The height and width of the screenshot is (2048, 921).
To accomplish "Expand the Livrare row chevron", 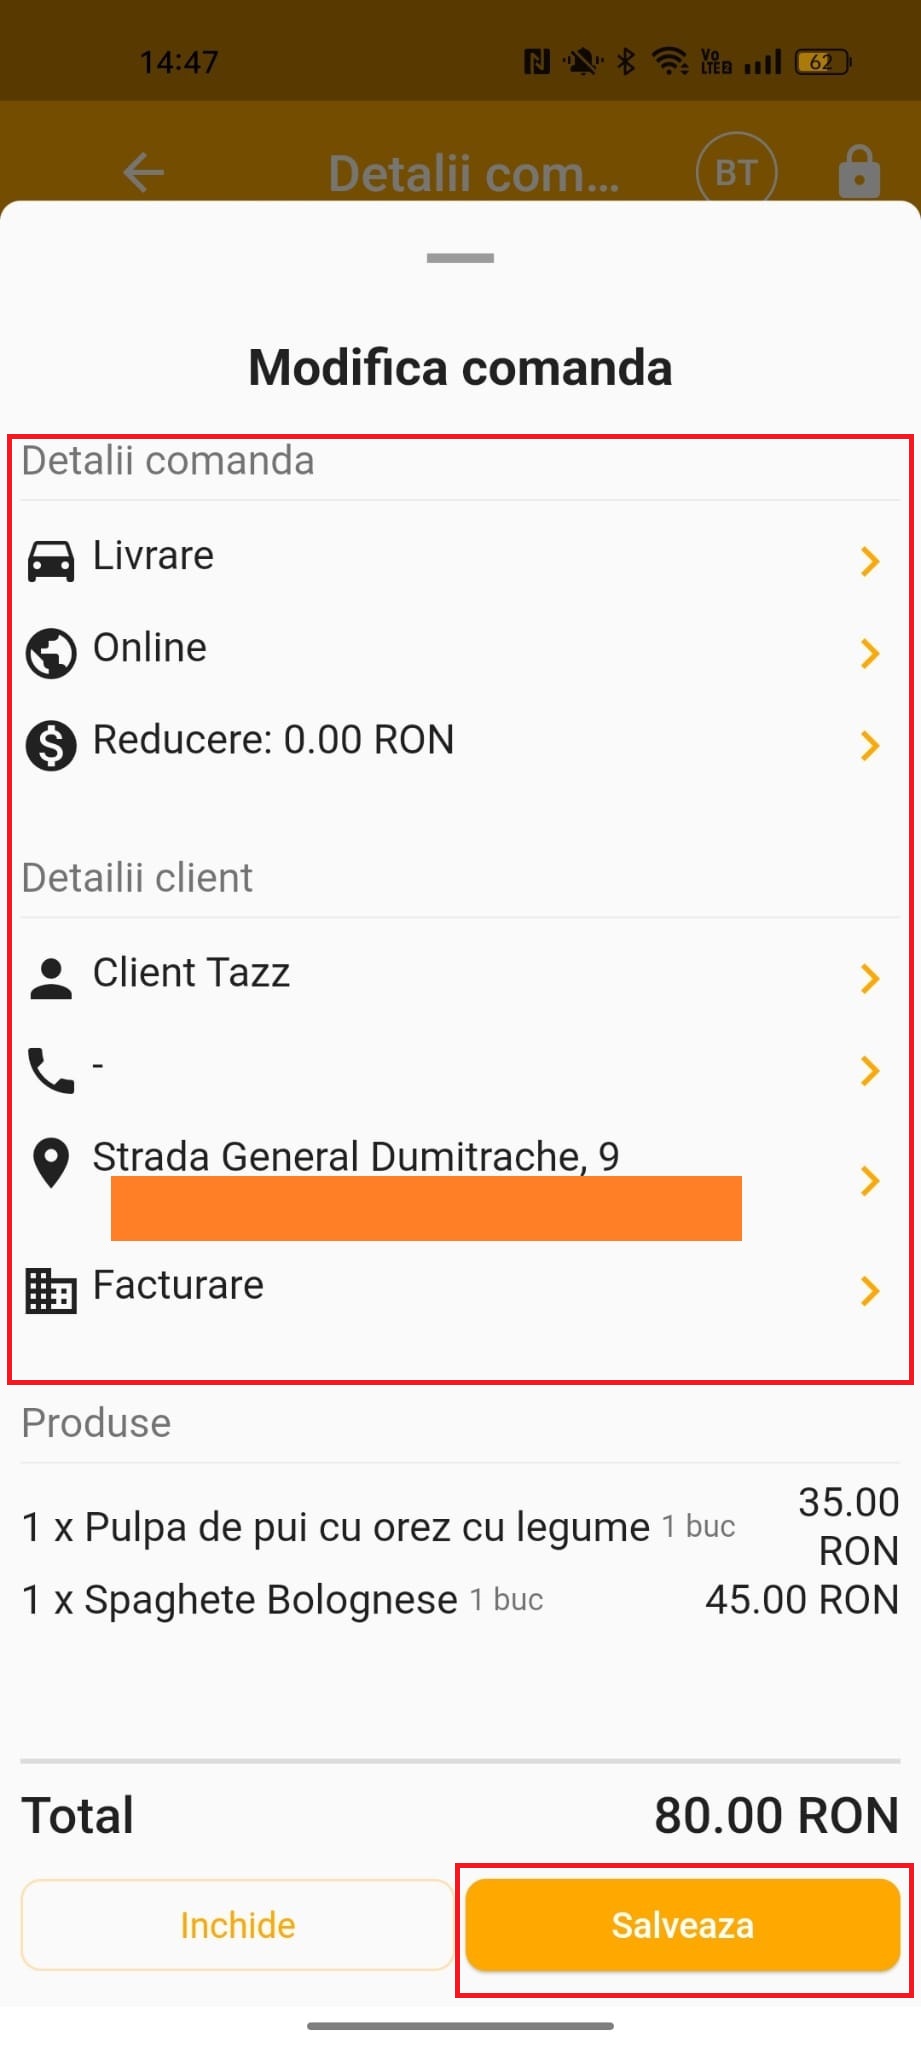I will coord(869,561).
